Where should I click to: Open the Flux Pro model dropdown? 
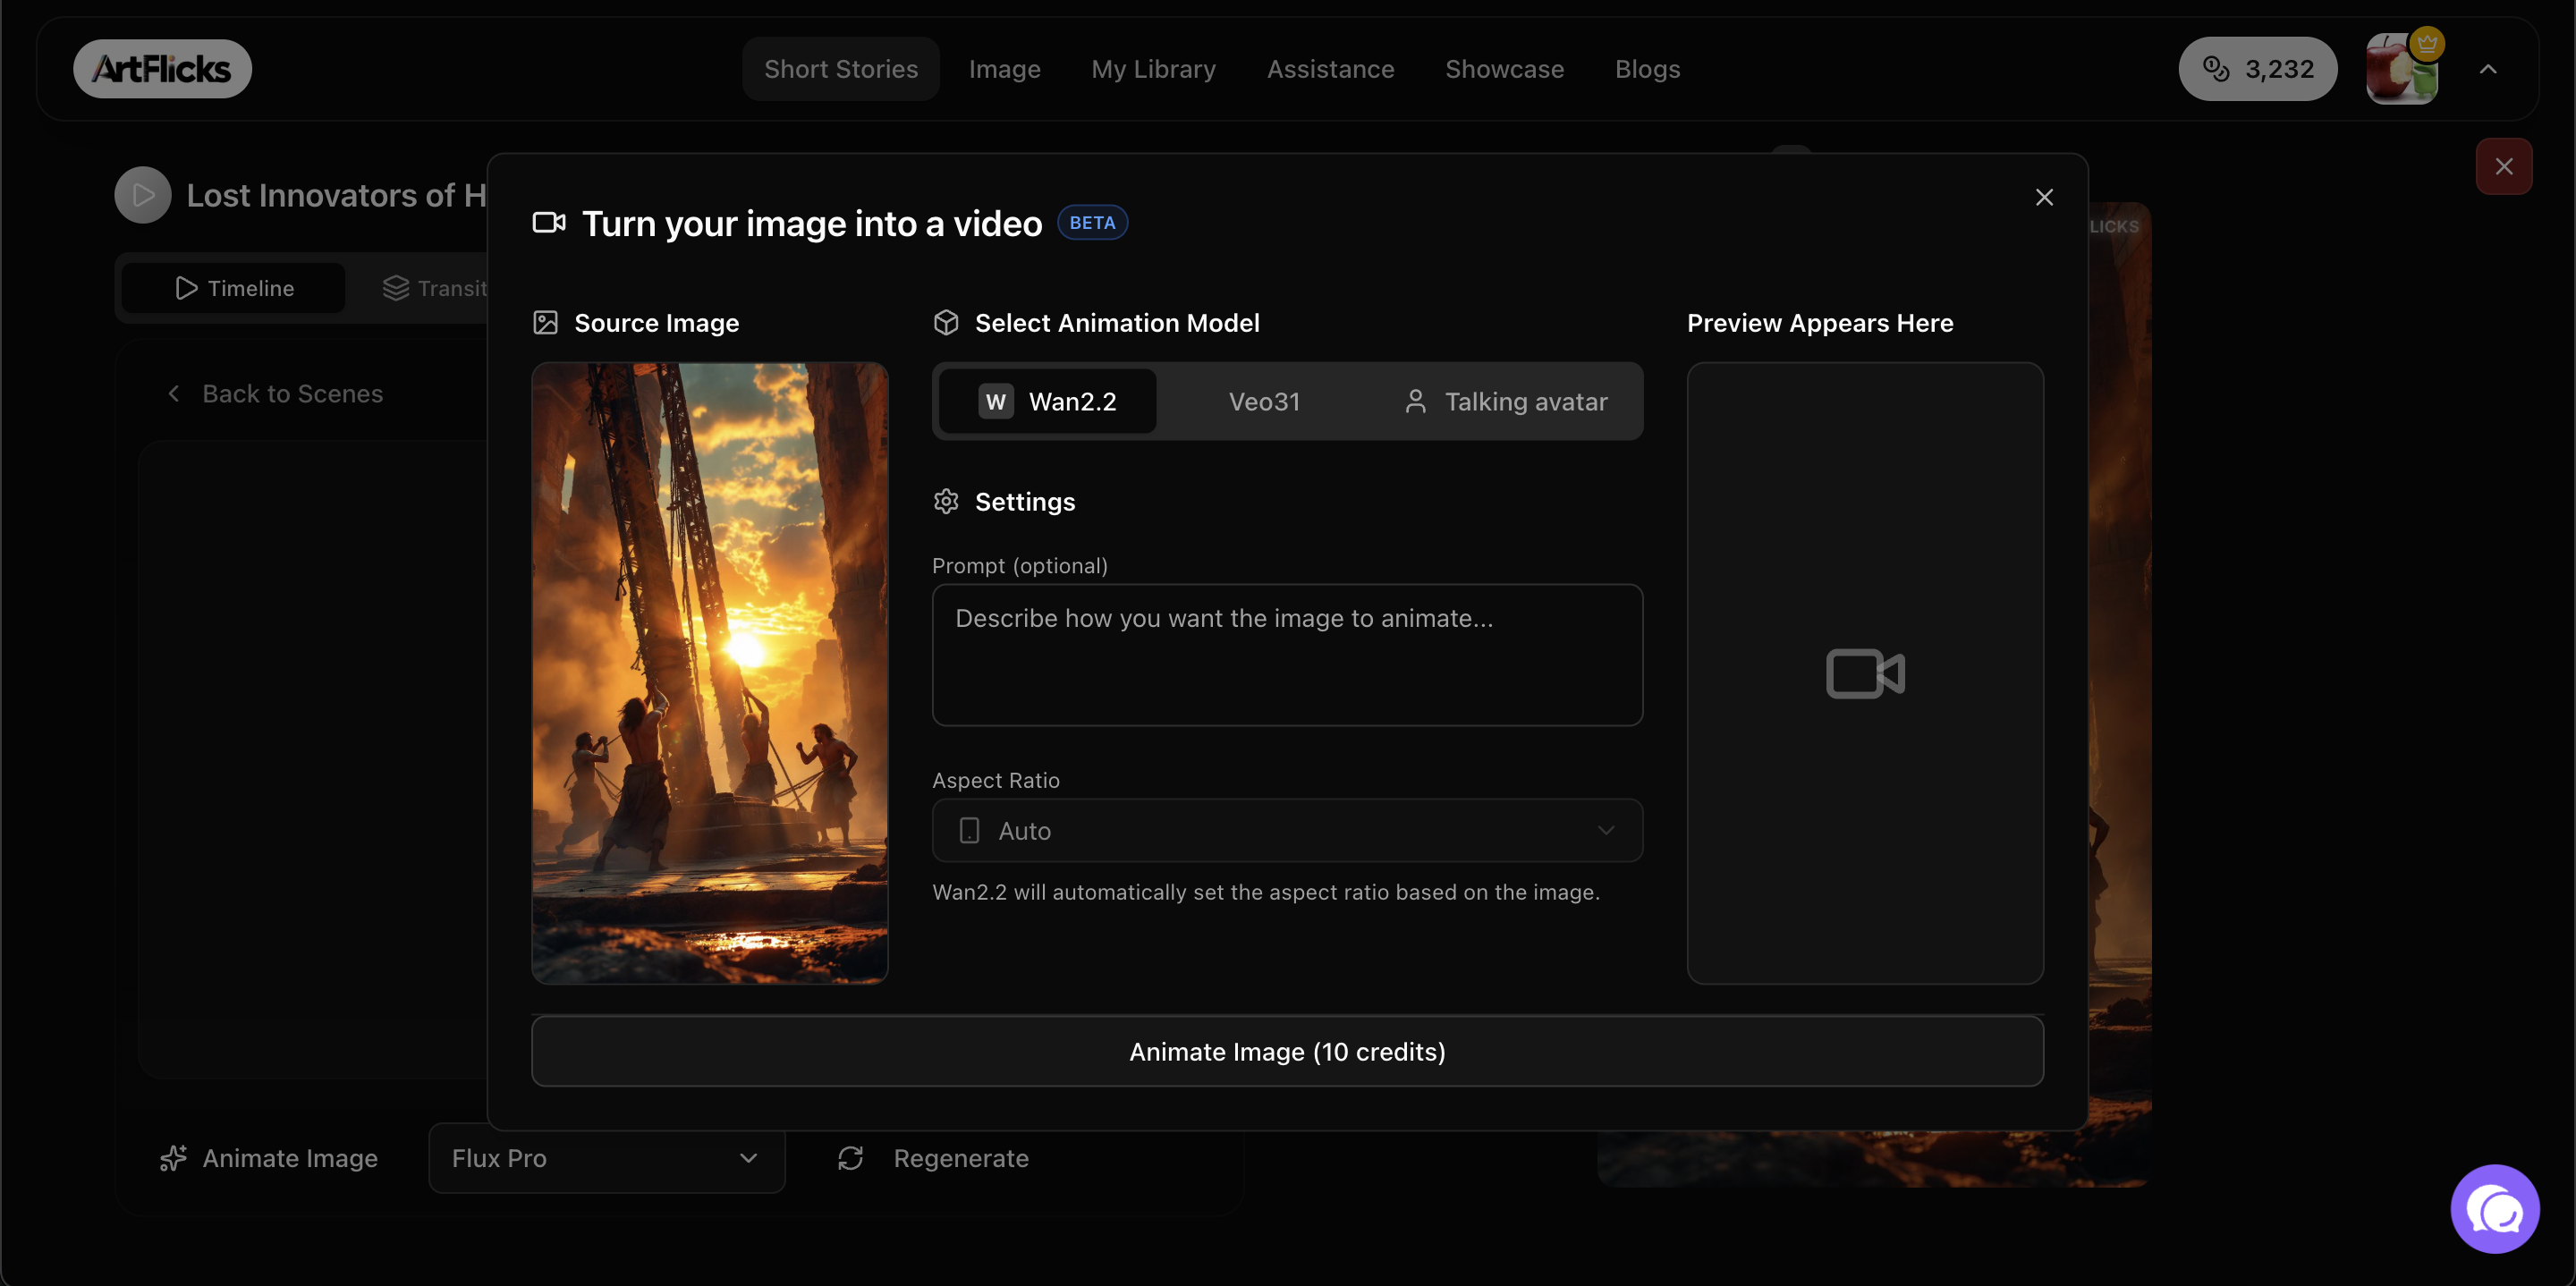(x=605, y=1158)
